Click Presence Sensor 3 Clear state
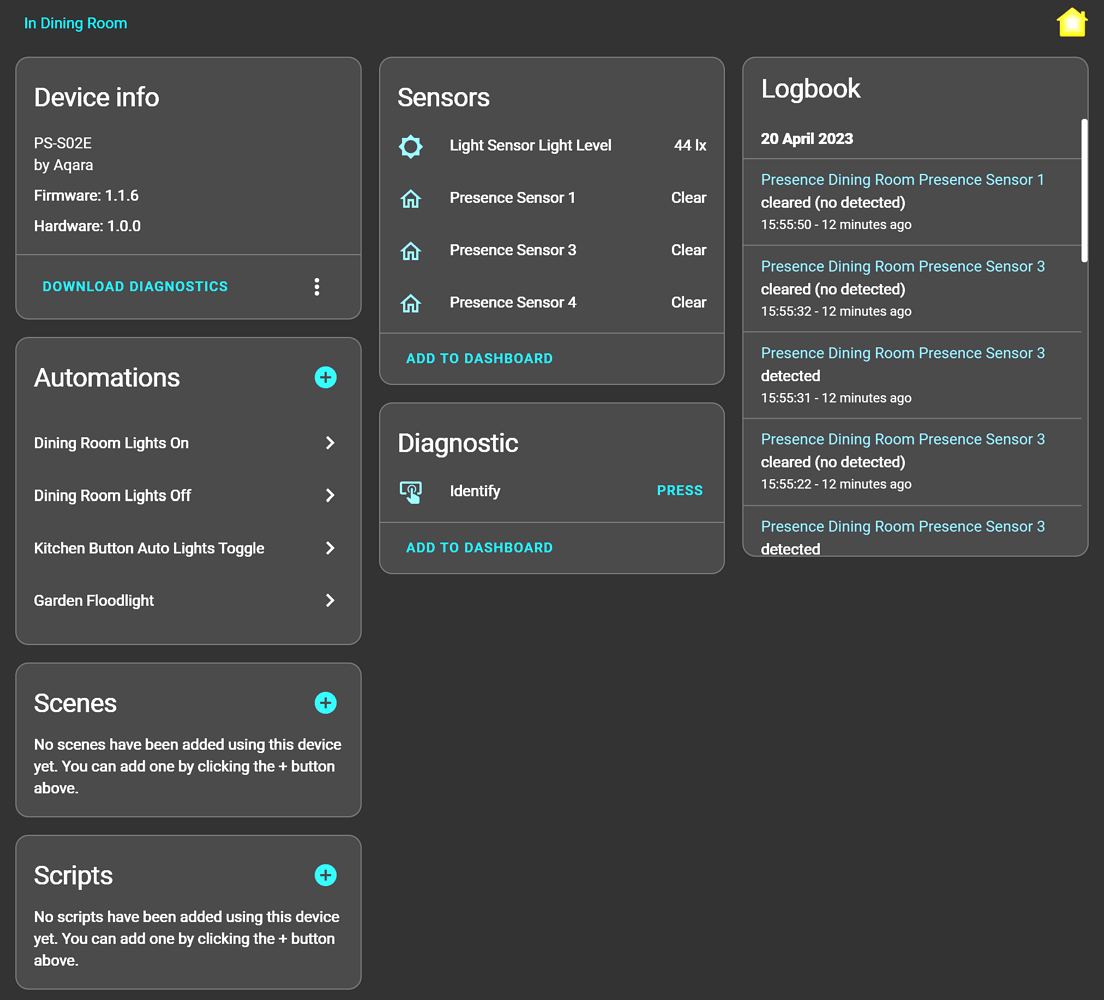The image size is (1104, 1000). click(689, 250)
